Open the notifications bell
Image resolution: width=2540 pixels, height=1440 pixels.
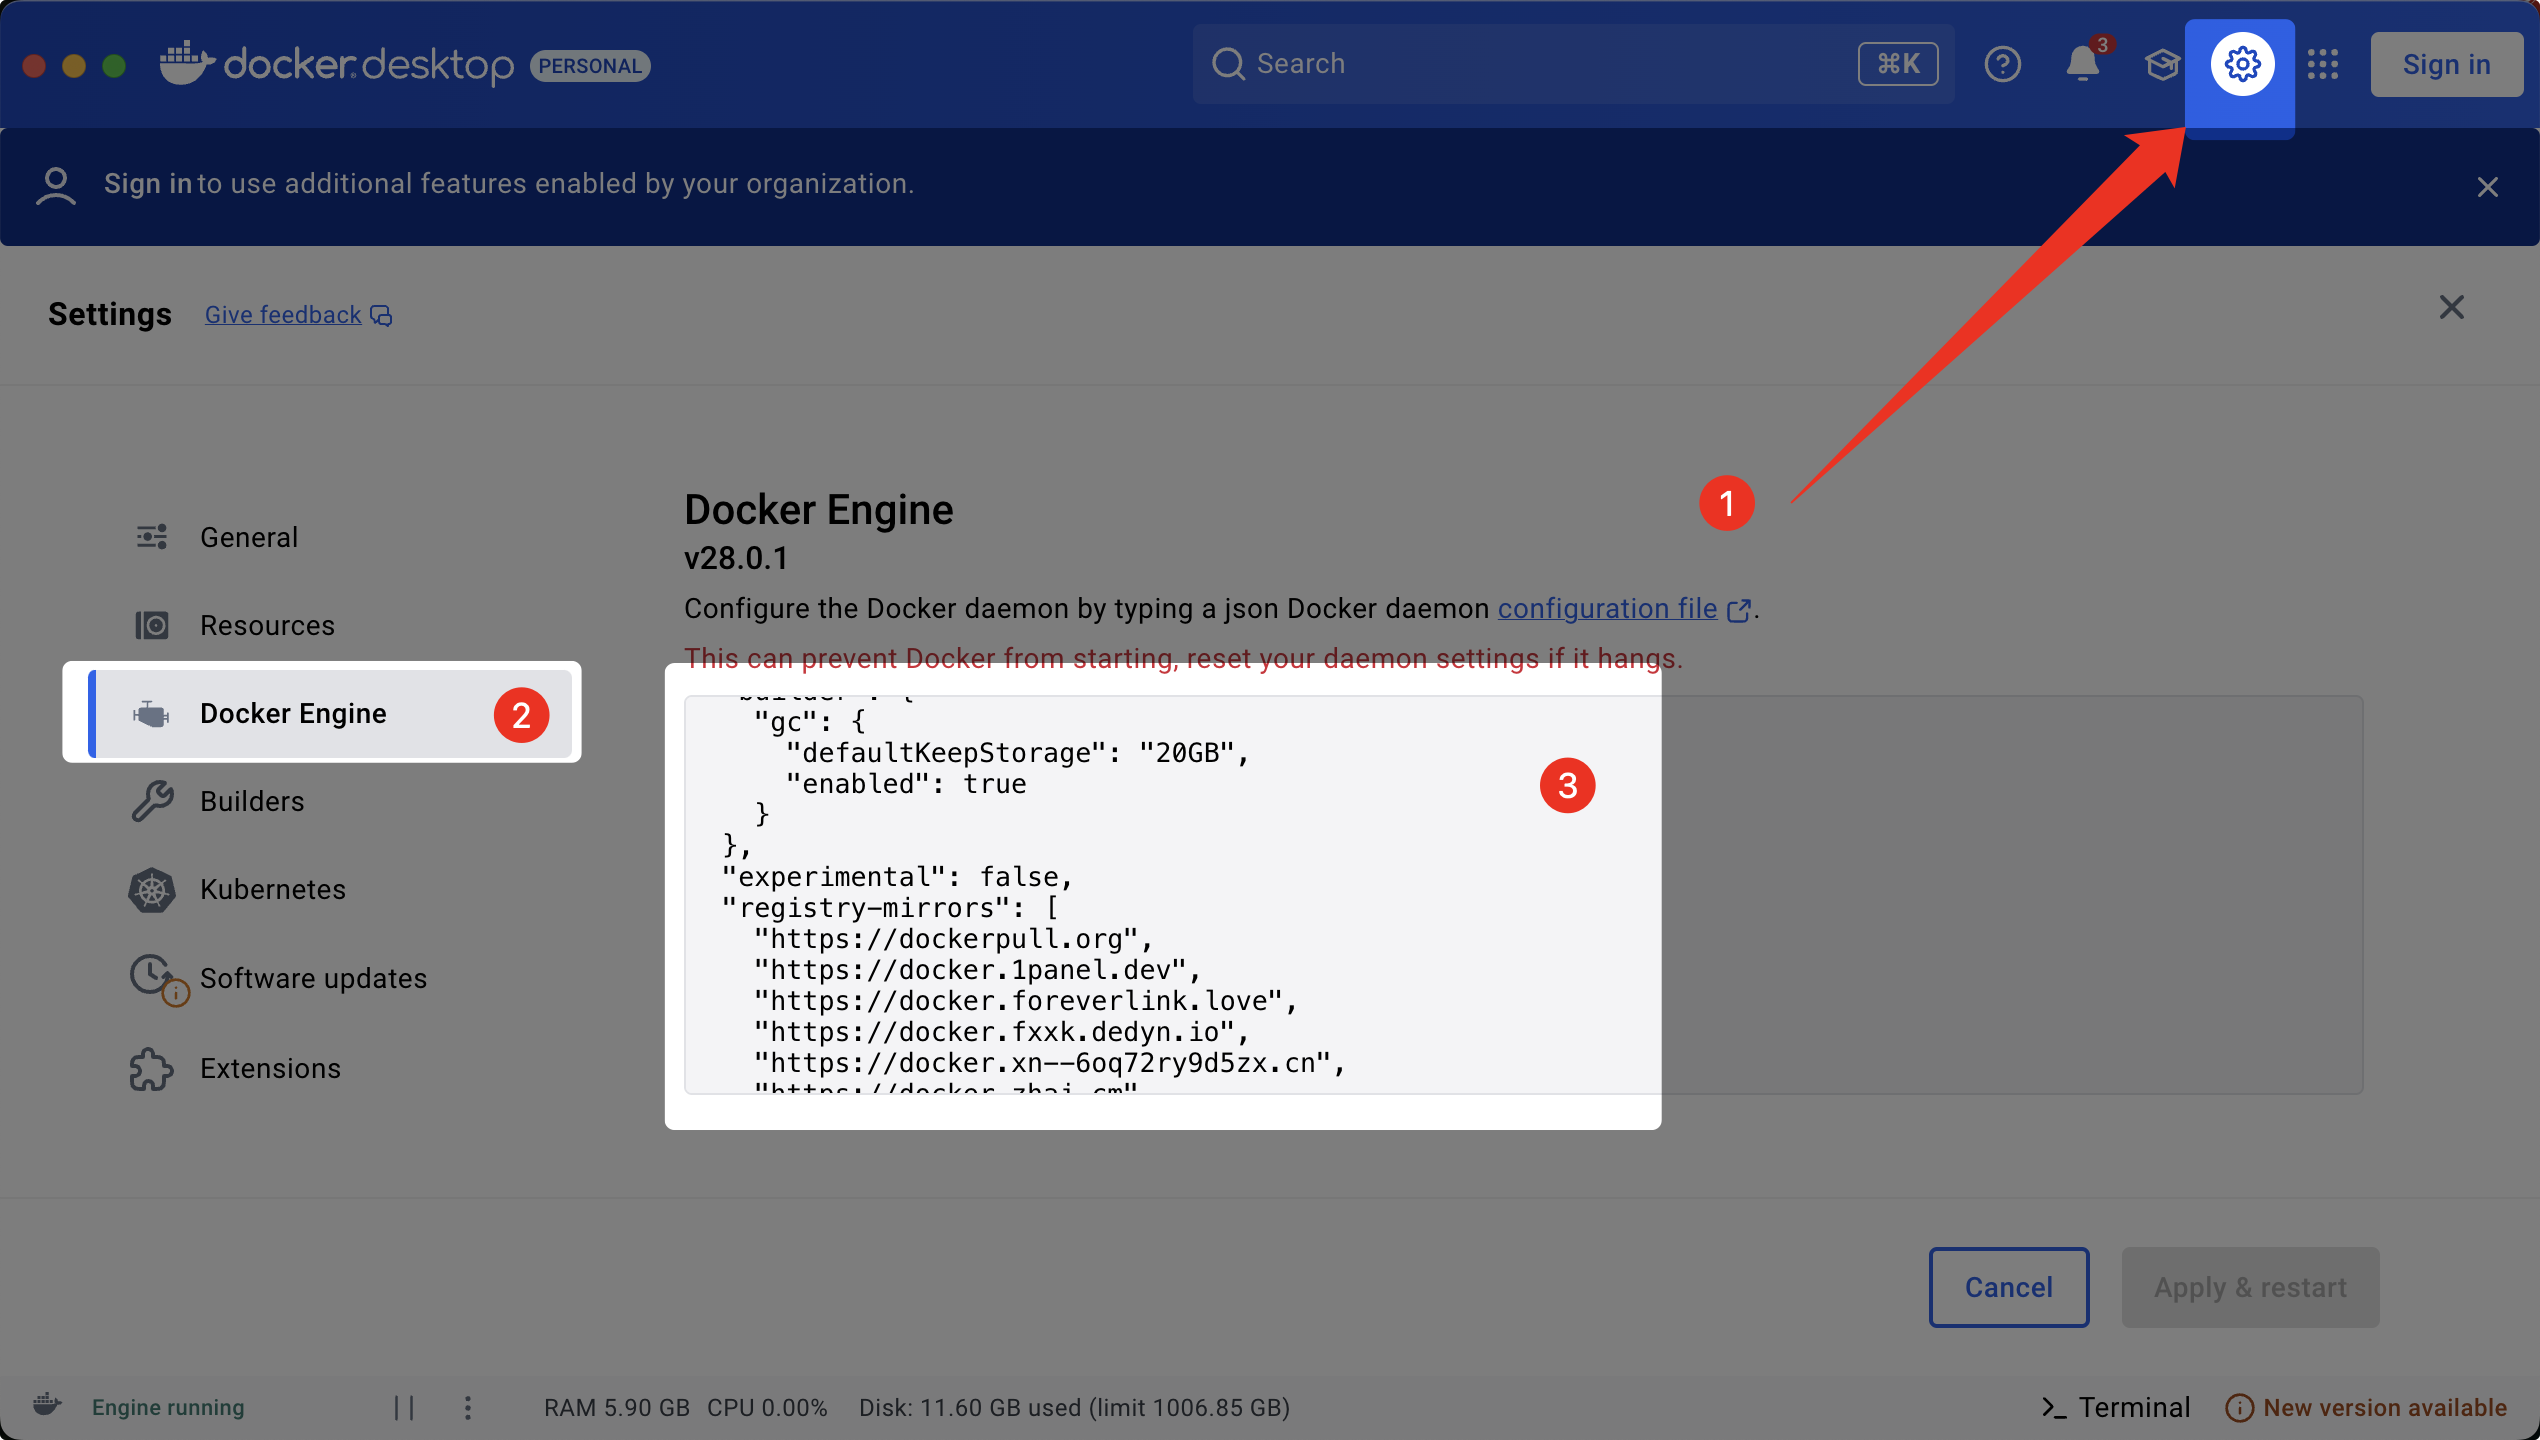point(2082,64)
